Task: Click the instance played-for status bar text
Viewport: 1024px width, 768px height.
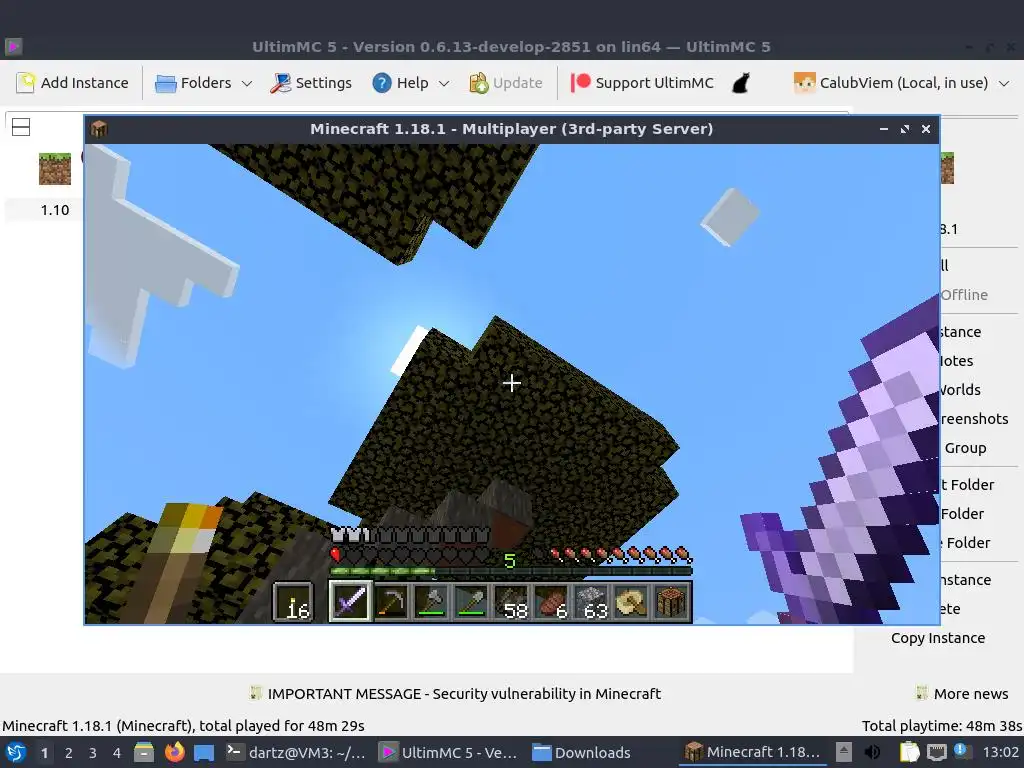Action: [184, 726]
